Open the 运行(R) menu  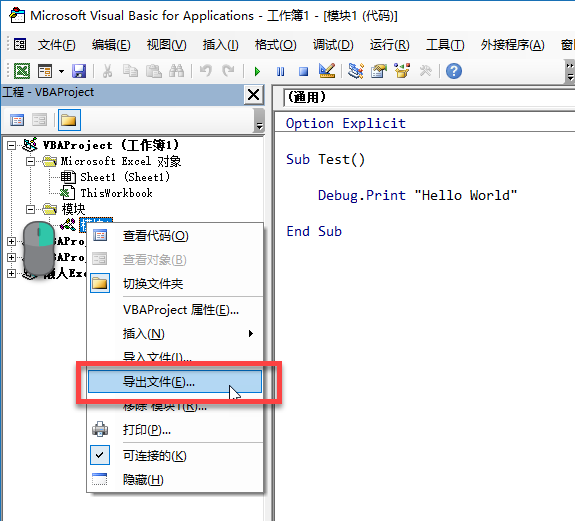[389, 45]
